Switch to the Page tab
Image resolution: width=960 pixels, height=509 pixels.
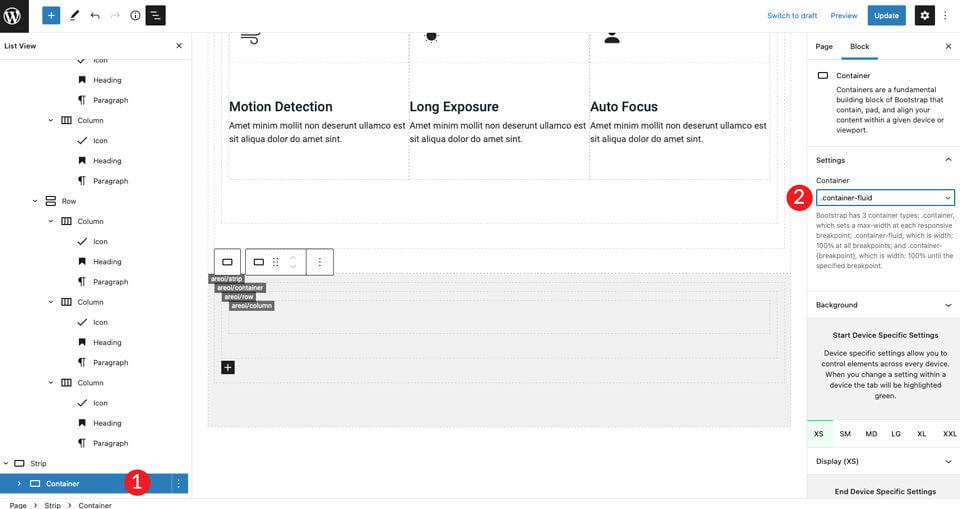click(x=824, y=47)
